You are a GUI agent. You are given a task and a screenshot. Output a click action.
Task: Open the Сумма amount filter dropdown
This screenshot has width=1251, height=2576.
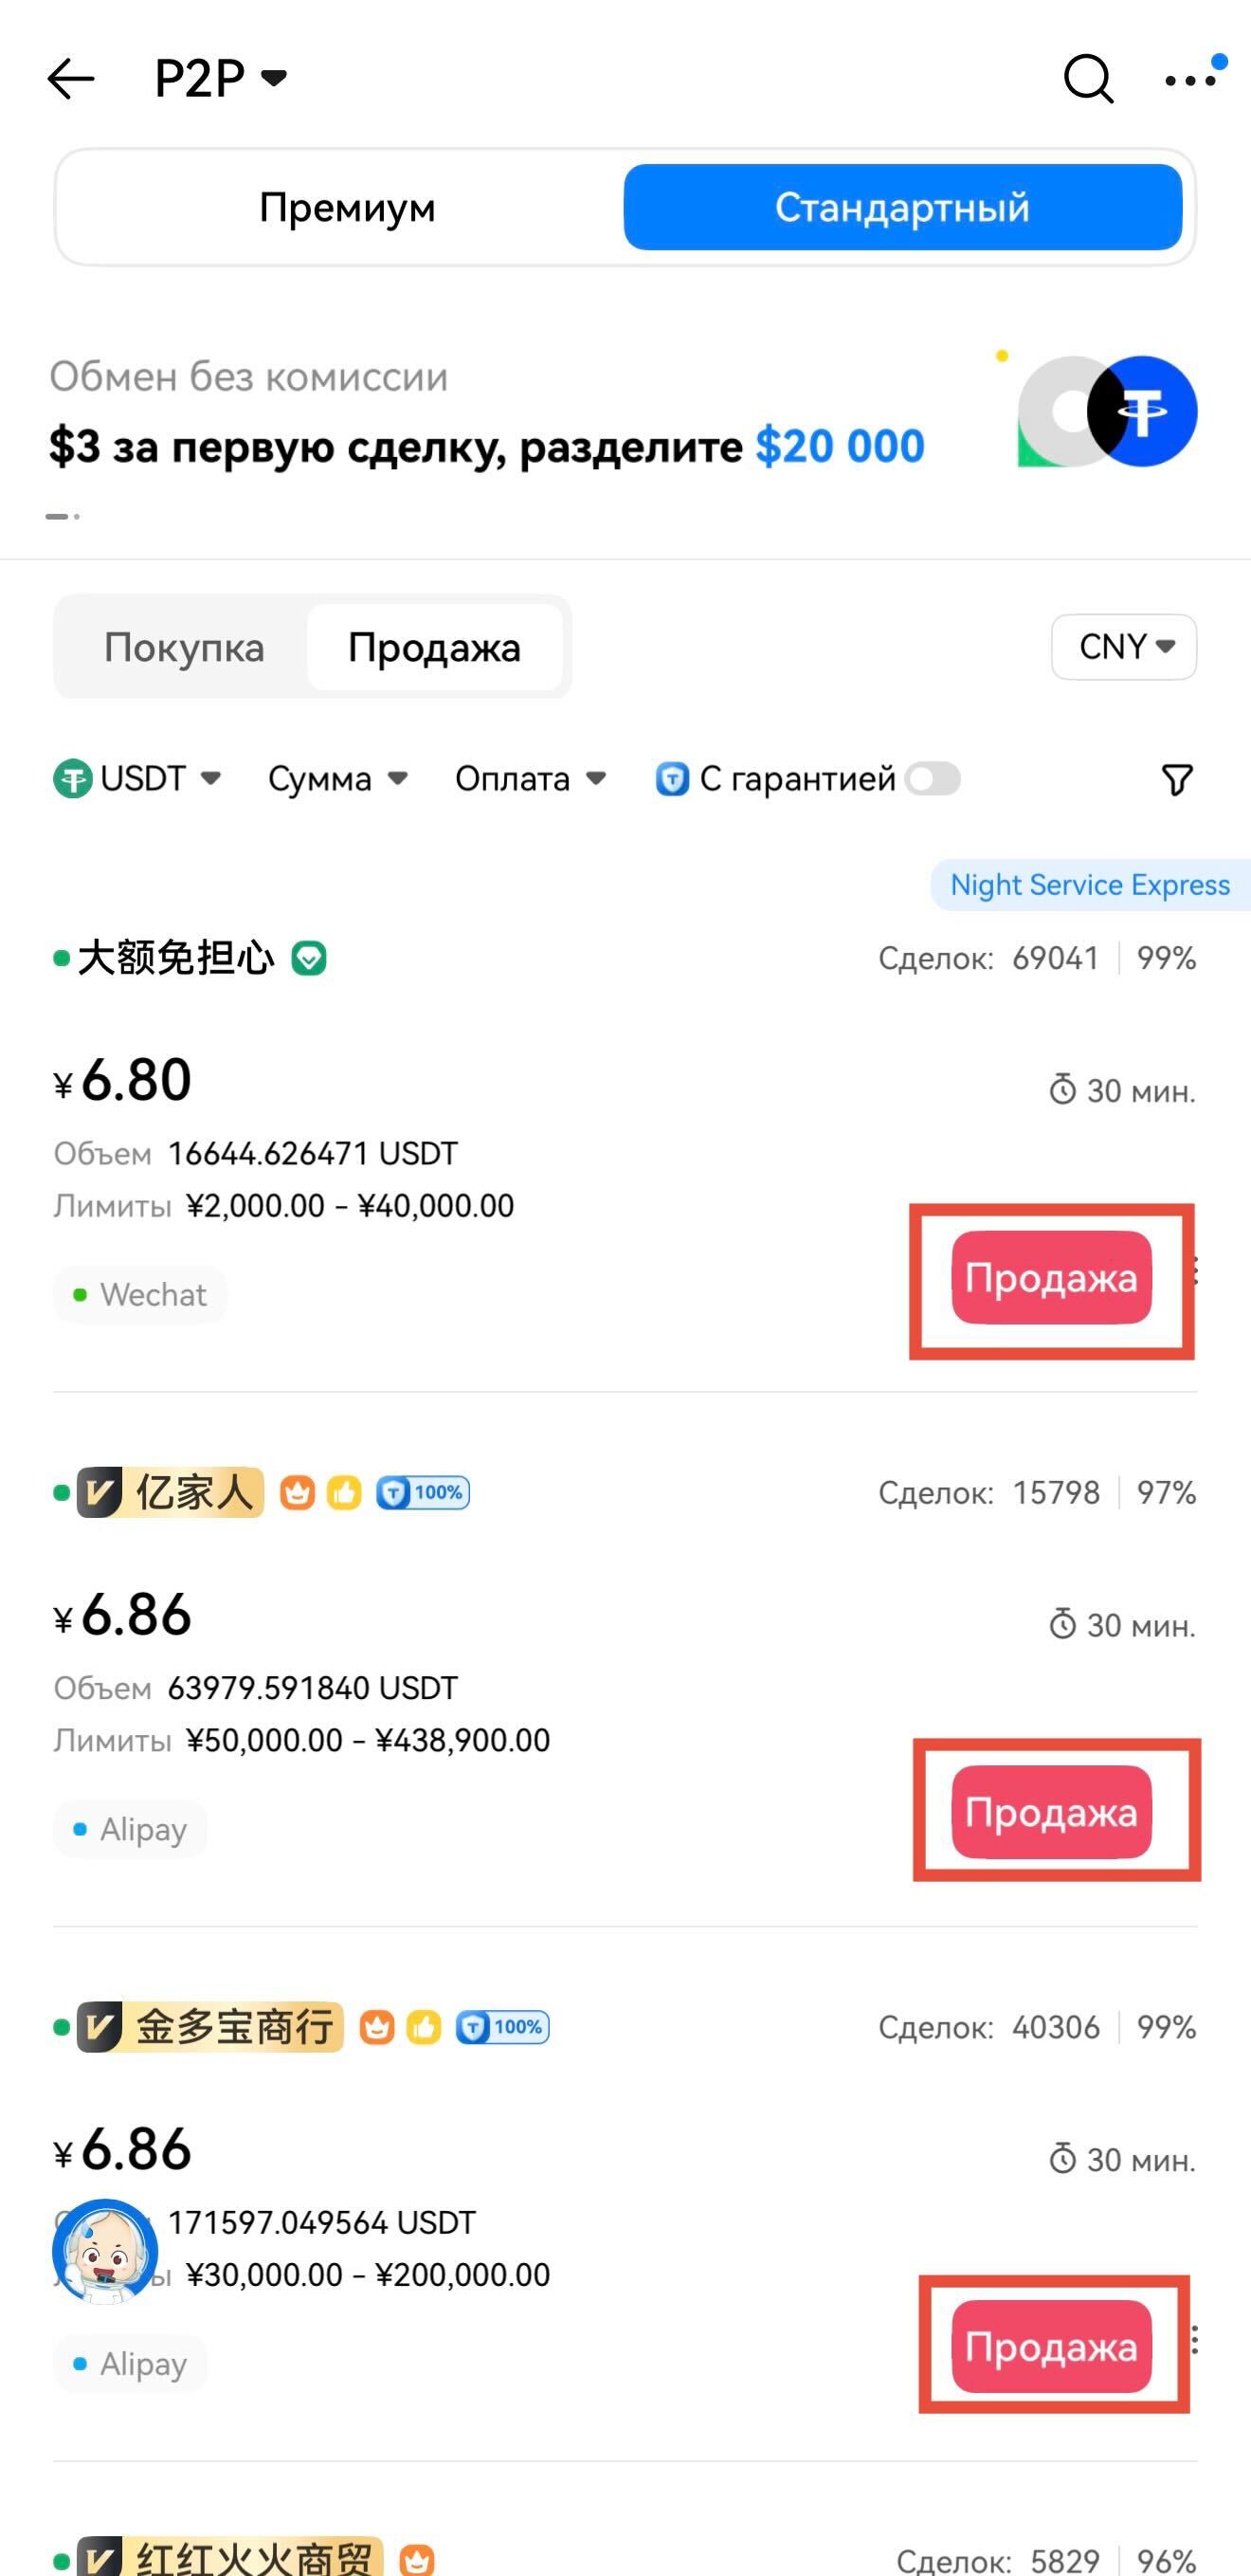pos(338,779)
